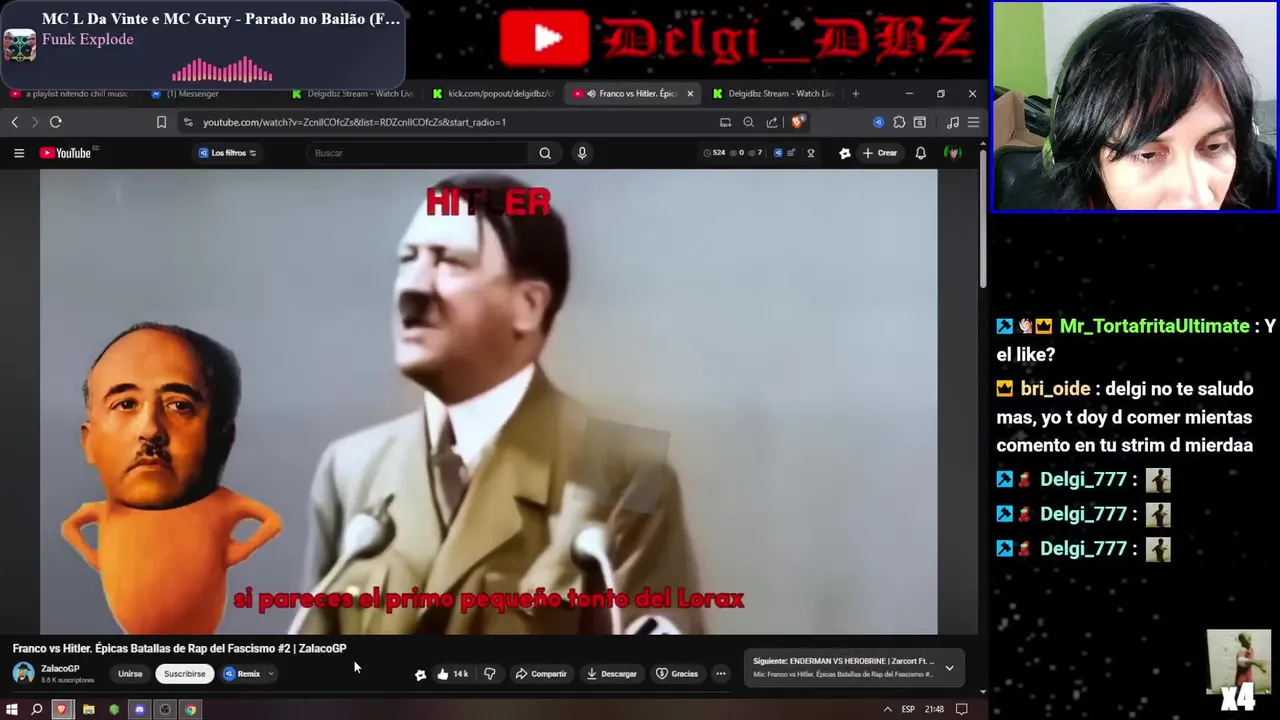The width and height of the screenshot is (1280, 720).
Task: Go back with browser back arrow
Action: click(15, 122)
